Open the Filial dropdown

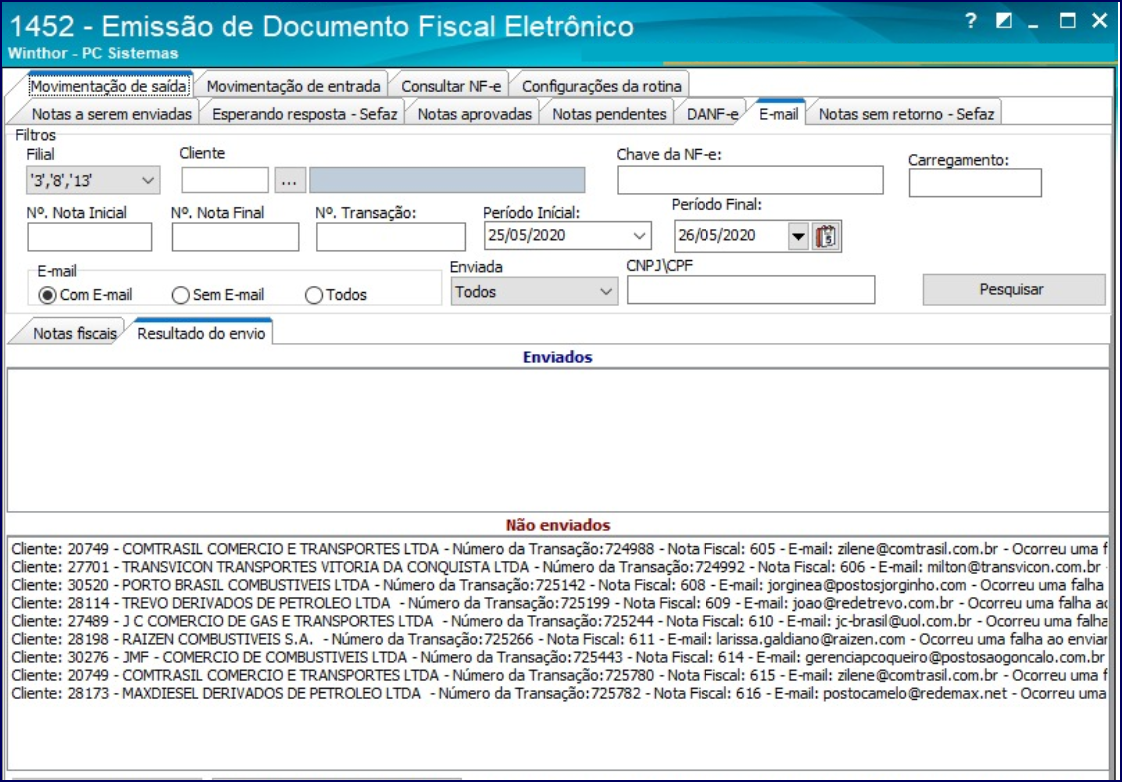point(147,180)
